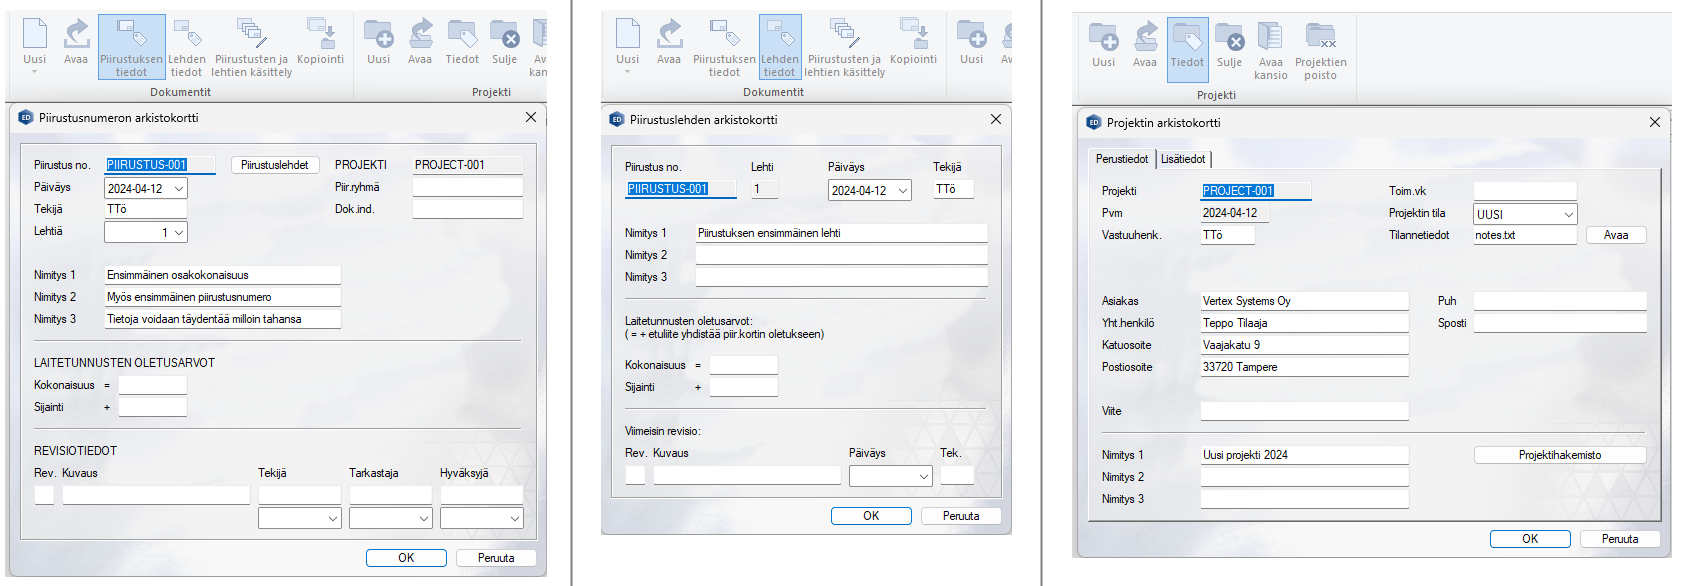Select Perustiedot tab in Projektin arkistokortti
The image size is (1682, 586).
[1122, 159]
